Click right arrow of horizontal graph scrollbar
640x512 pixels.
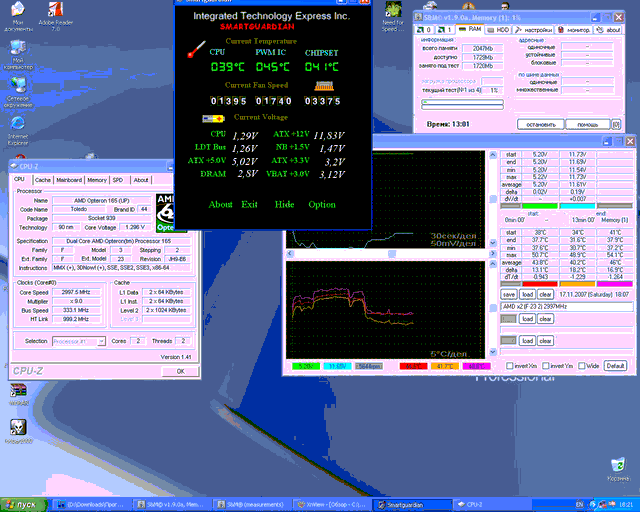click(493, 254)
